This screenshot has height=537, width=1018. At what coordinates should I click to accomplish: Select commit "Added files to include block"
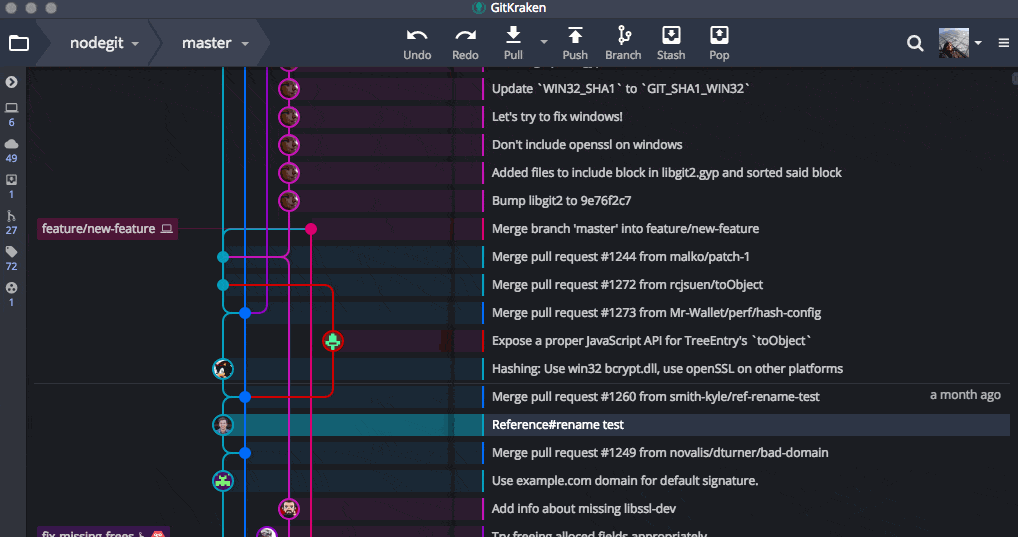pyautogui.click(x=667, y=173)
